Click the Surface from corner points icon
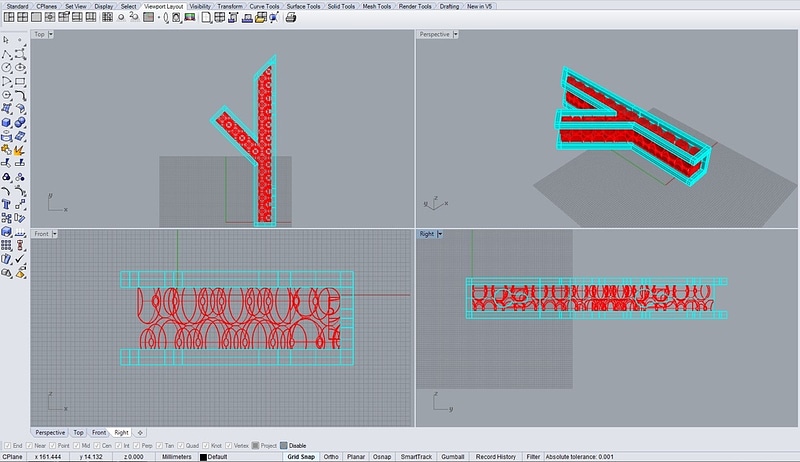This screenshot has height=462, width=800. point(6,109)
